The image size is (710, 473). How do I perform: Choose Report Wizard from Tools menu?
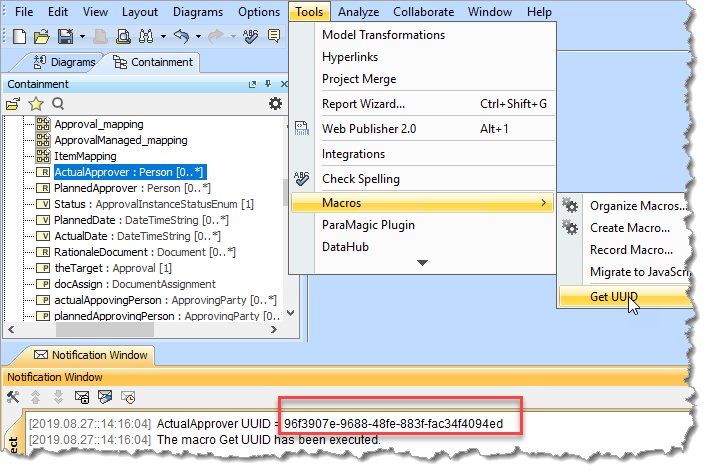point(363,104)
